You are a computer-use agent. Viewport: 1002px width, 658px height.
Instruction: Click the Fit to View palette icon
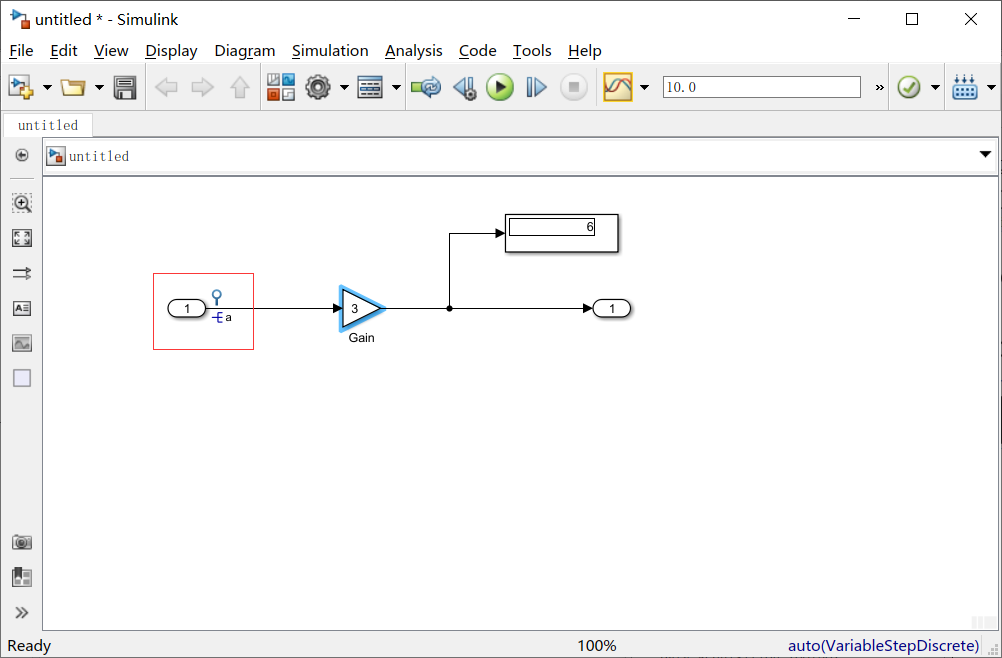(x=22, y=238)
